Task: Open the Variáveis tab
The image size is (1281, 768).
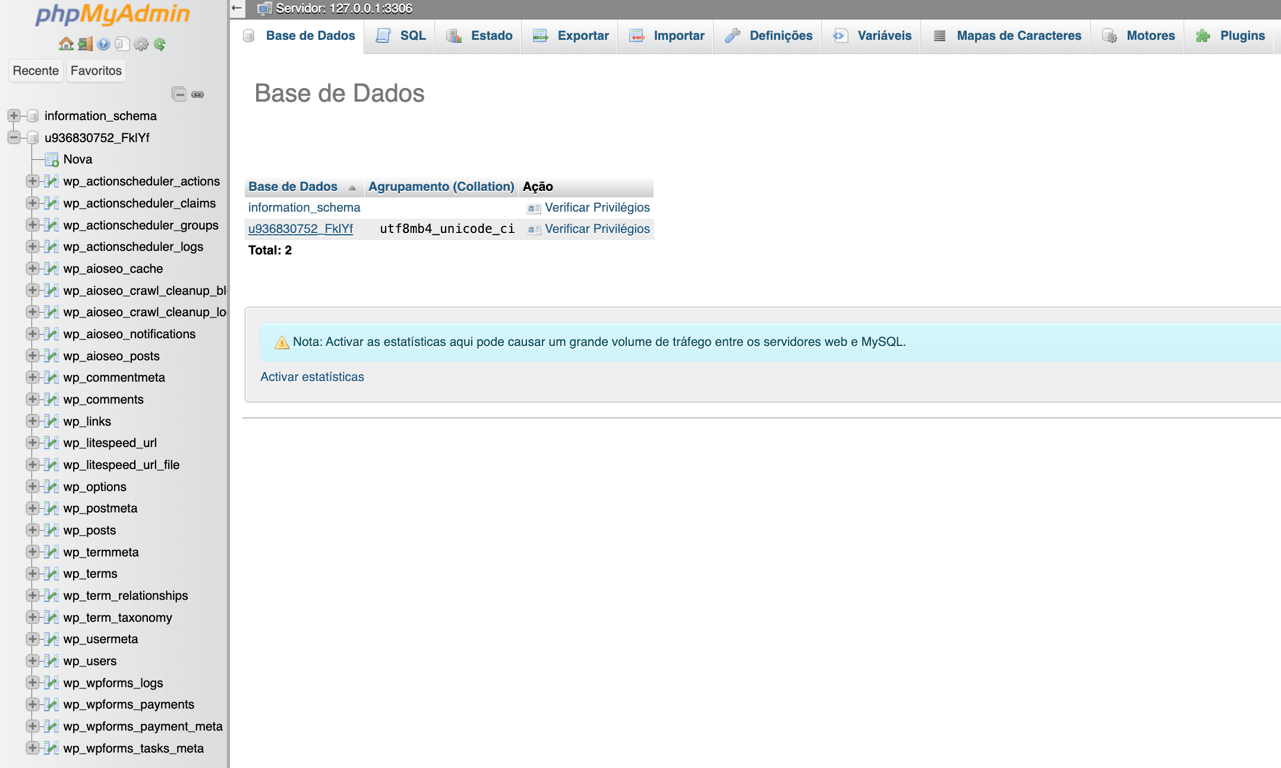Action: (872, 36)
